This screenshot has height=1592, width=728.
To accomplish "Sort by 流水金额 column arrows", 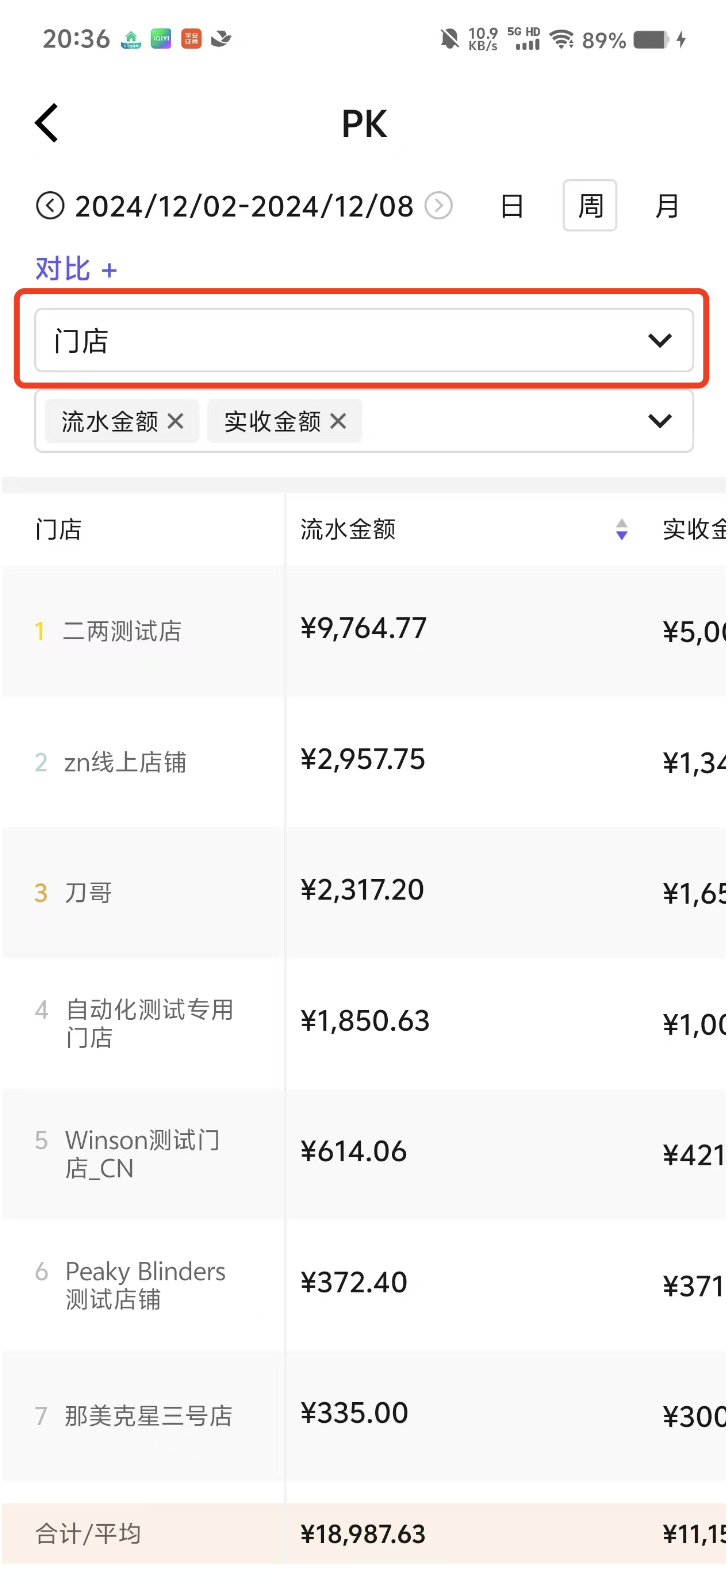I will click(x=622, y=529).
